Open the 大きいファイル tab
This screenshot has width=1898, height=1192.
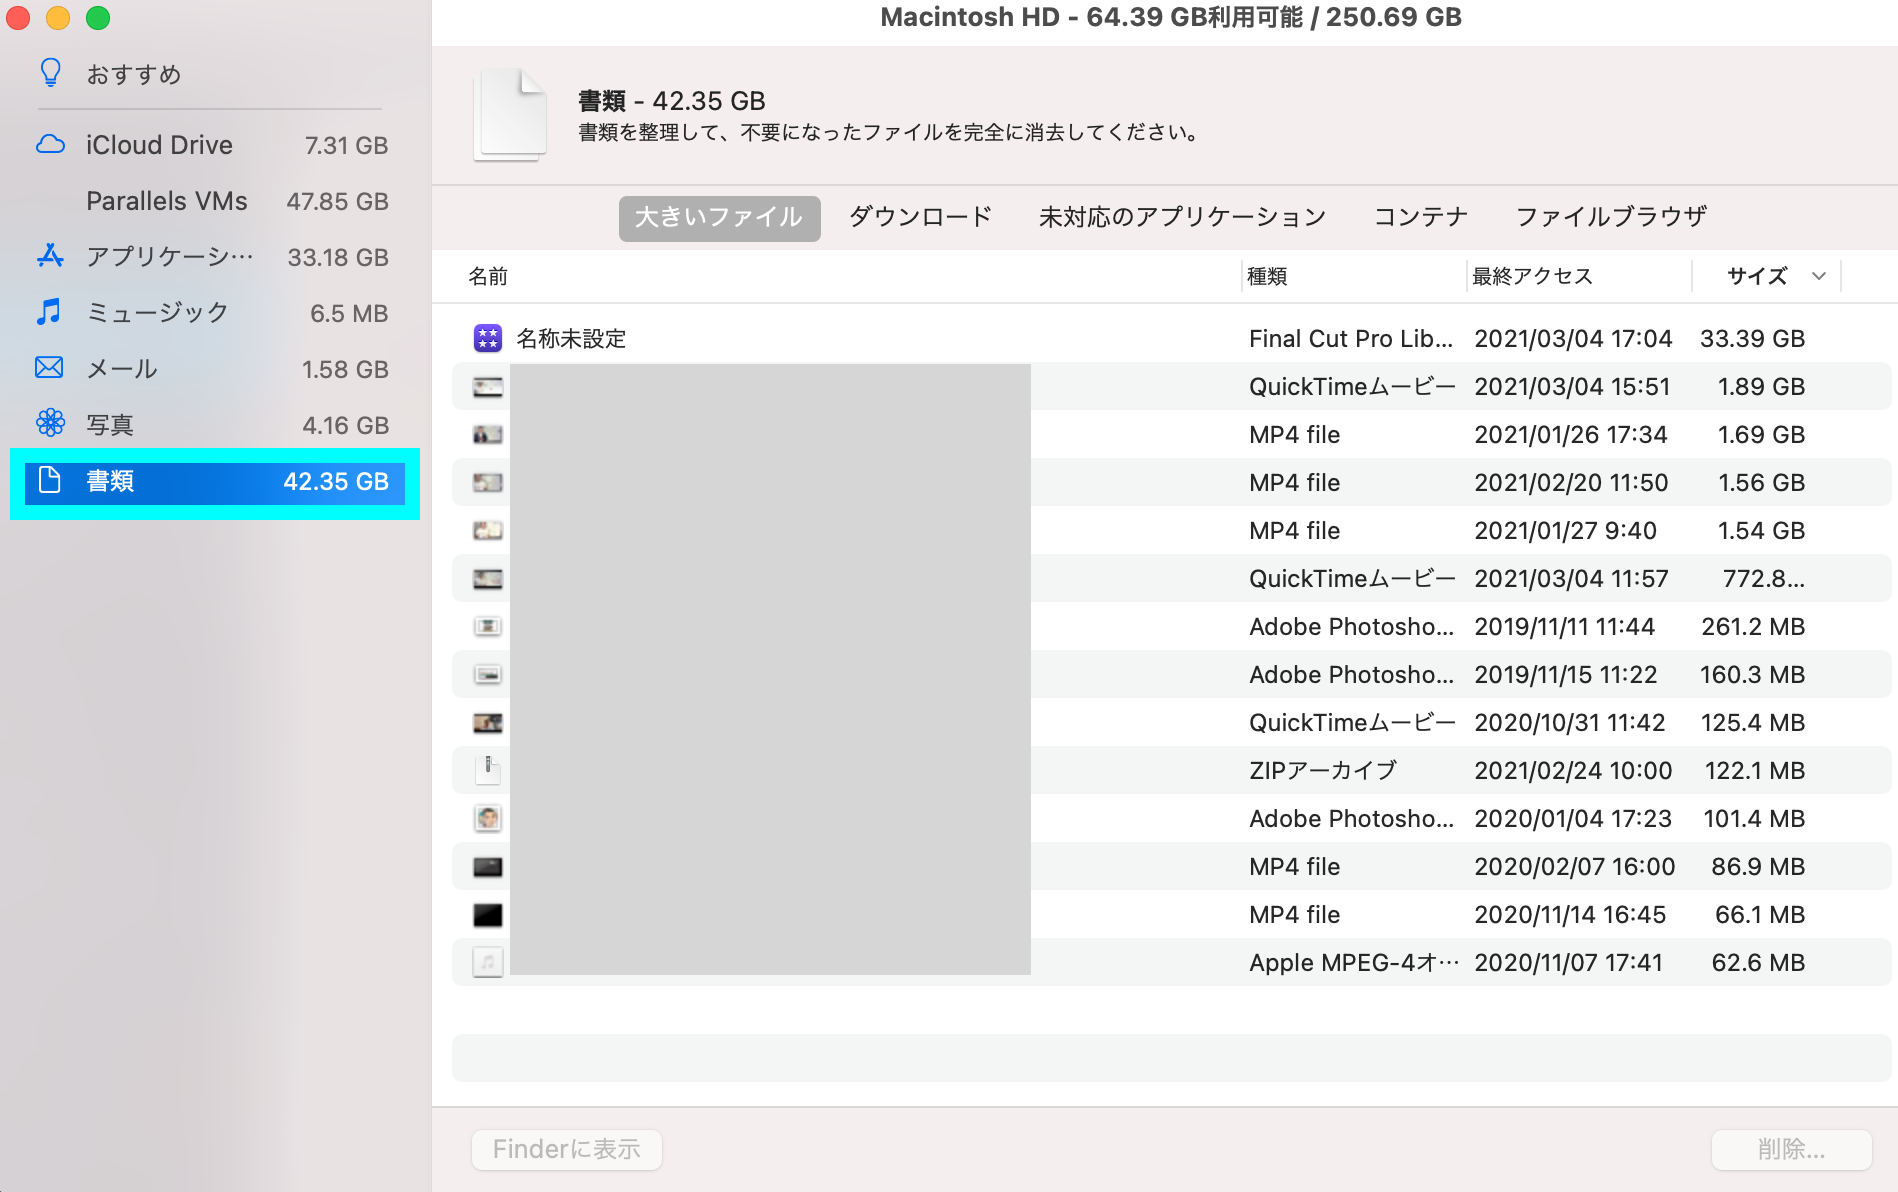(719, 218)
